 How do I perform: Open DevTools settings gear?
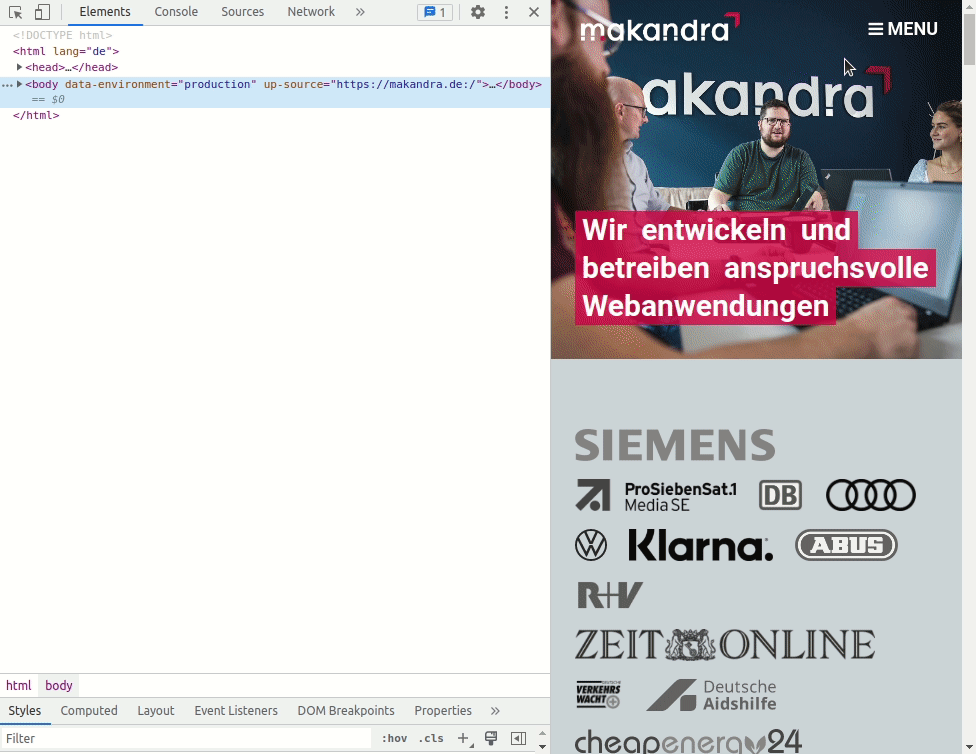pos(478,12)
